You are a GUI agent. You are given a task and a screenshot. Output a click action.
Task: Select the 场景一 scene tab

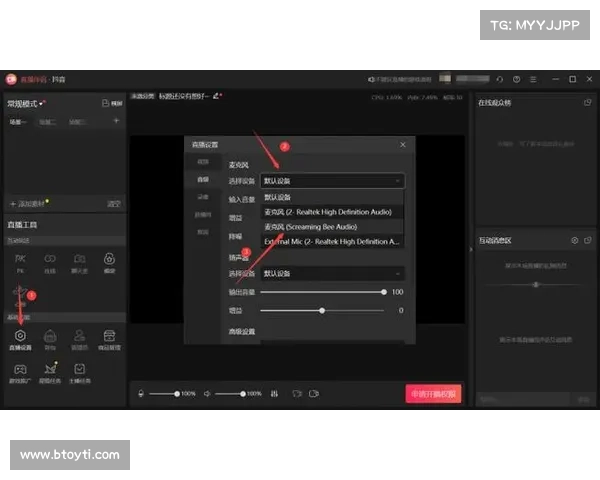18,122
